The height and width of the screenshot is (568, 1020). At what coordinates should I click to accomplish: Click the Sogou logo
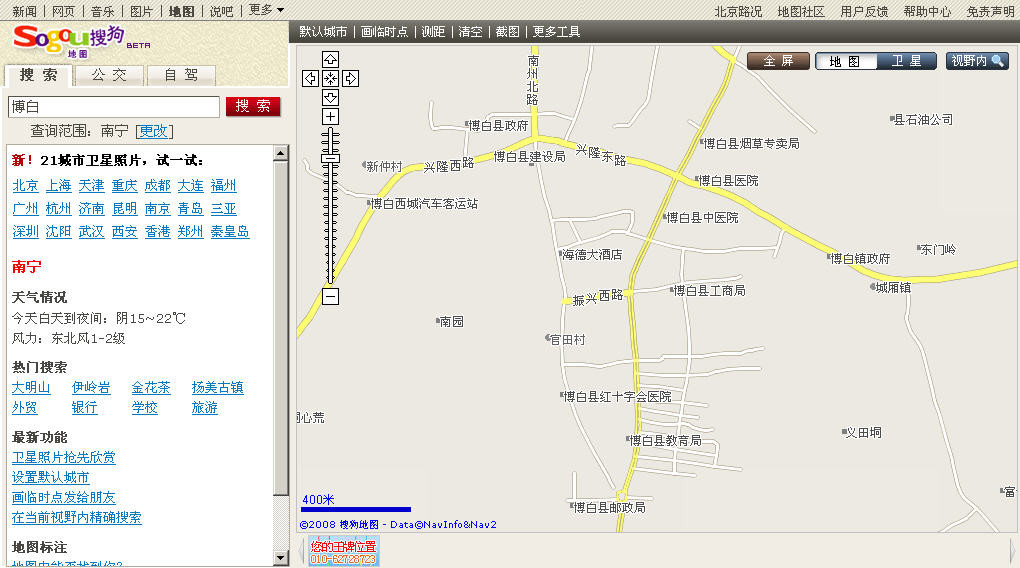tap(81, 40)
